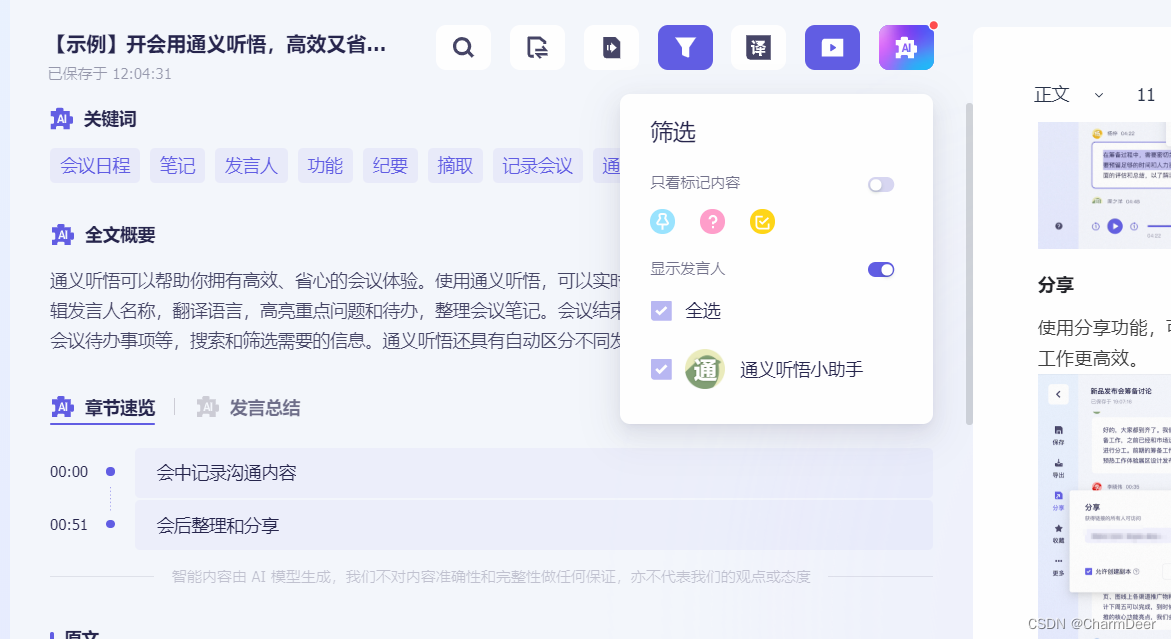This screenshot has width=1171, height=639.
Task: Enable the 只看标记内容 switch
Action: (x=881, y=184)
